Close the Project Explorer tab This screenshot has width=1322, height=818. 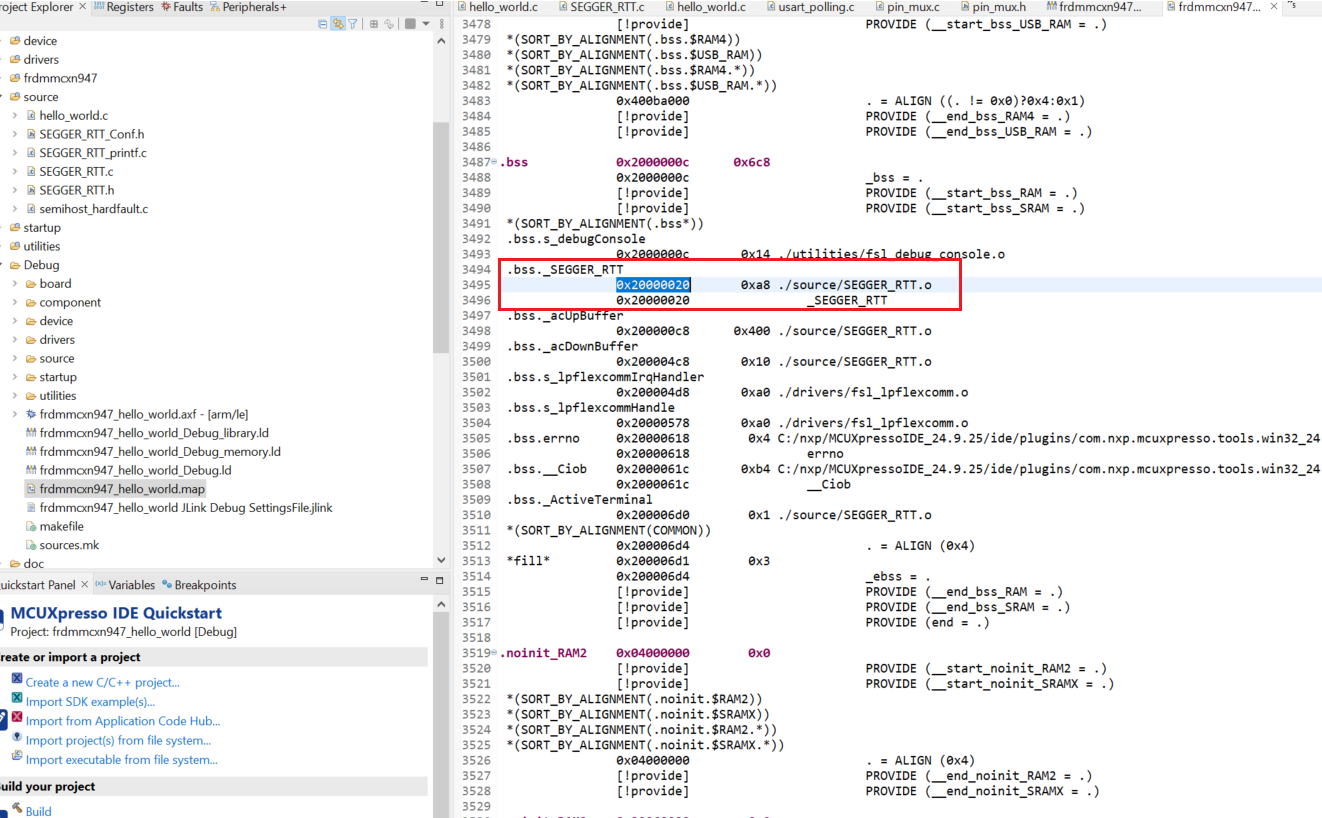83,7
